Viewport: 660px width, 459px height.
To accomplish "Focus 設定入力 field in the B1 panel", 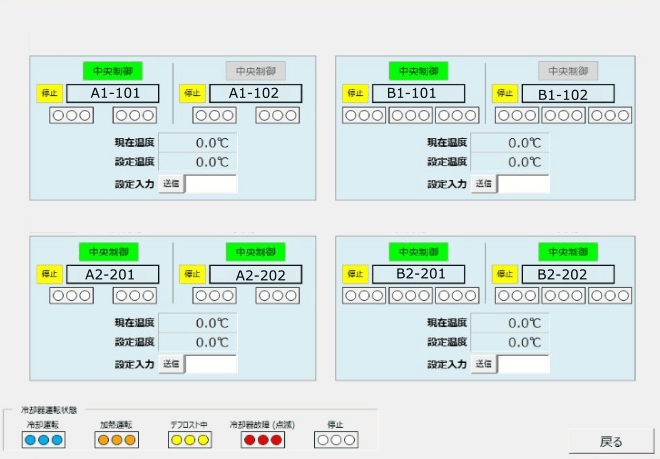I will coord(524,184).
